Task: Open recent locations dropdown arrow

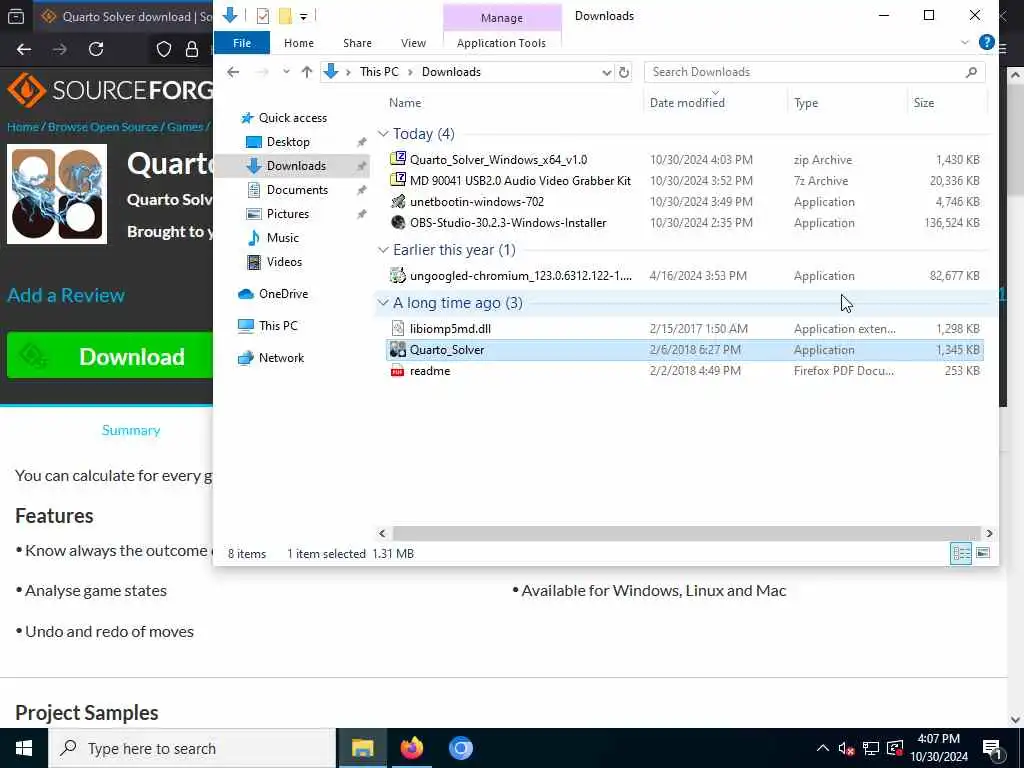Action: (286, 72)
